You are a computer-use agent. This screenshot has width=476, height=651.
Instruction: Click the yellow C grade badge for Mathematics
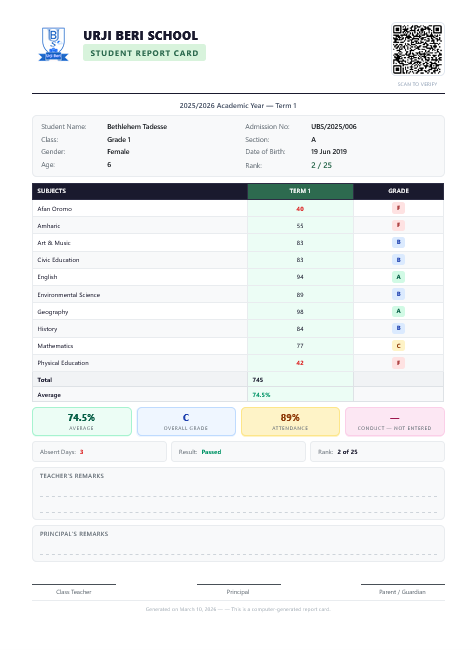pos(398,346)
